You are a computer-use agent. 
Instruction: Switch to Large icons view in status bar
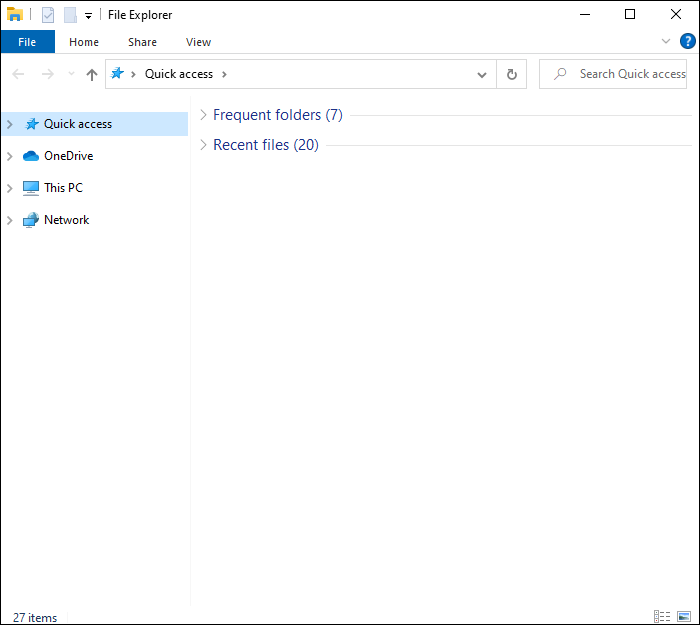[x=684, y=617]
